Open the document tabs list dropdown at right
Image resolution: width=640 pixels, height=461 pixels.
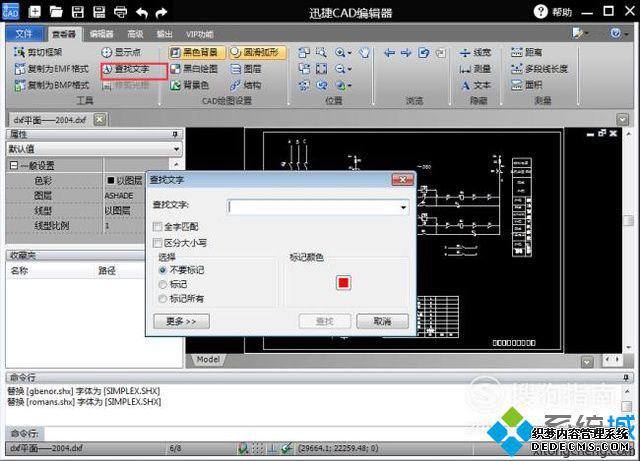pos(622,120)
